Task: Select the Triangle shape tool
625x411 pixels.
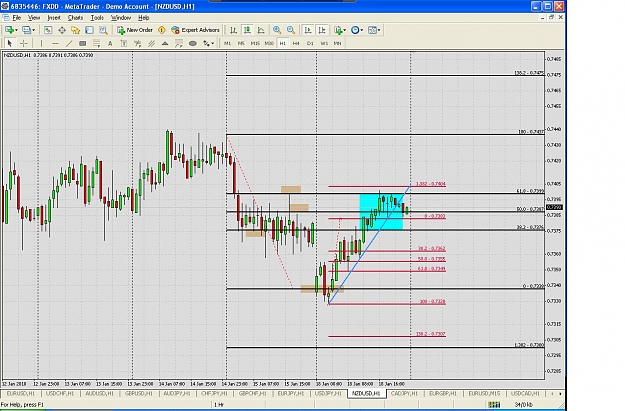Action: (x=165, y=43)
